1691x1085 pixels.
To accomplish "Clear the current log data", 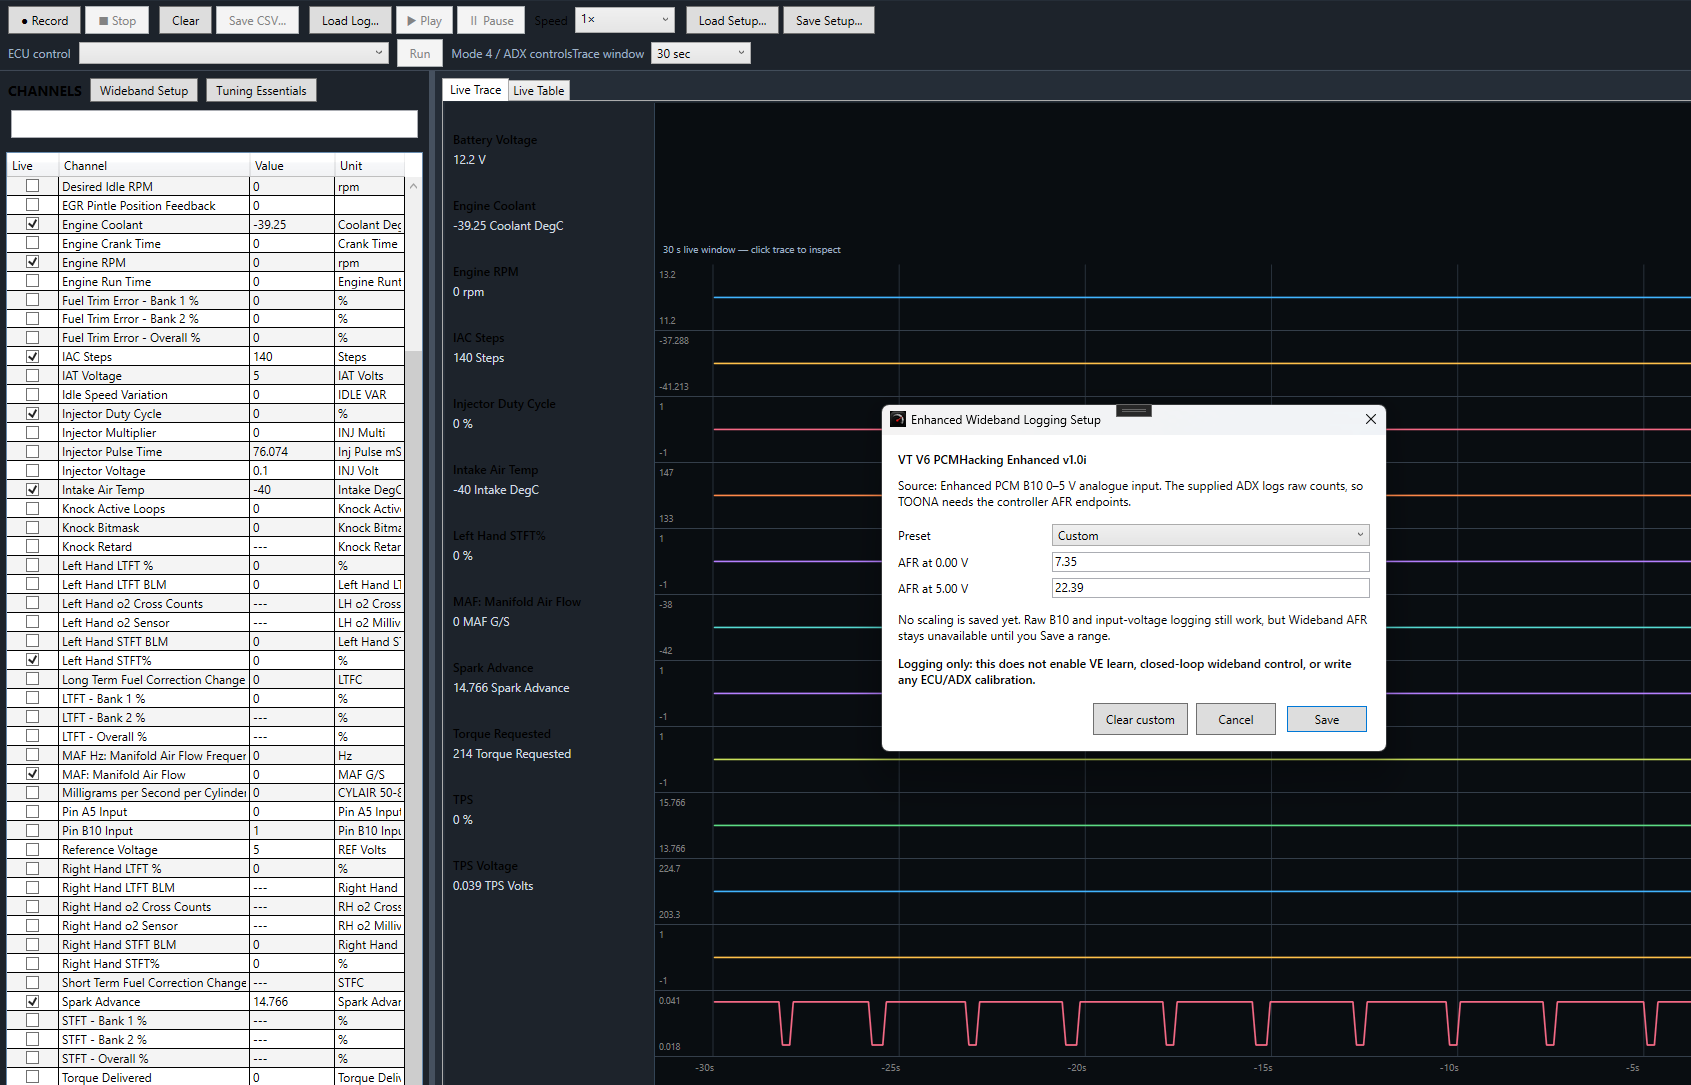I will coord(185,20).
